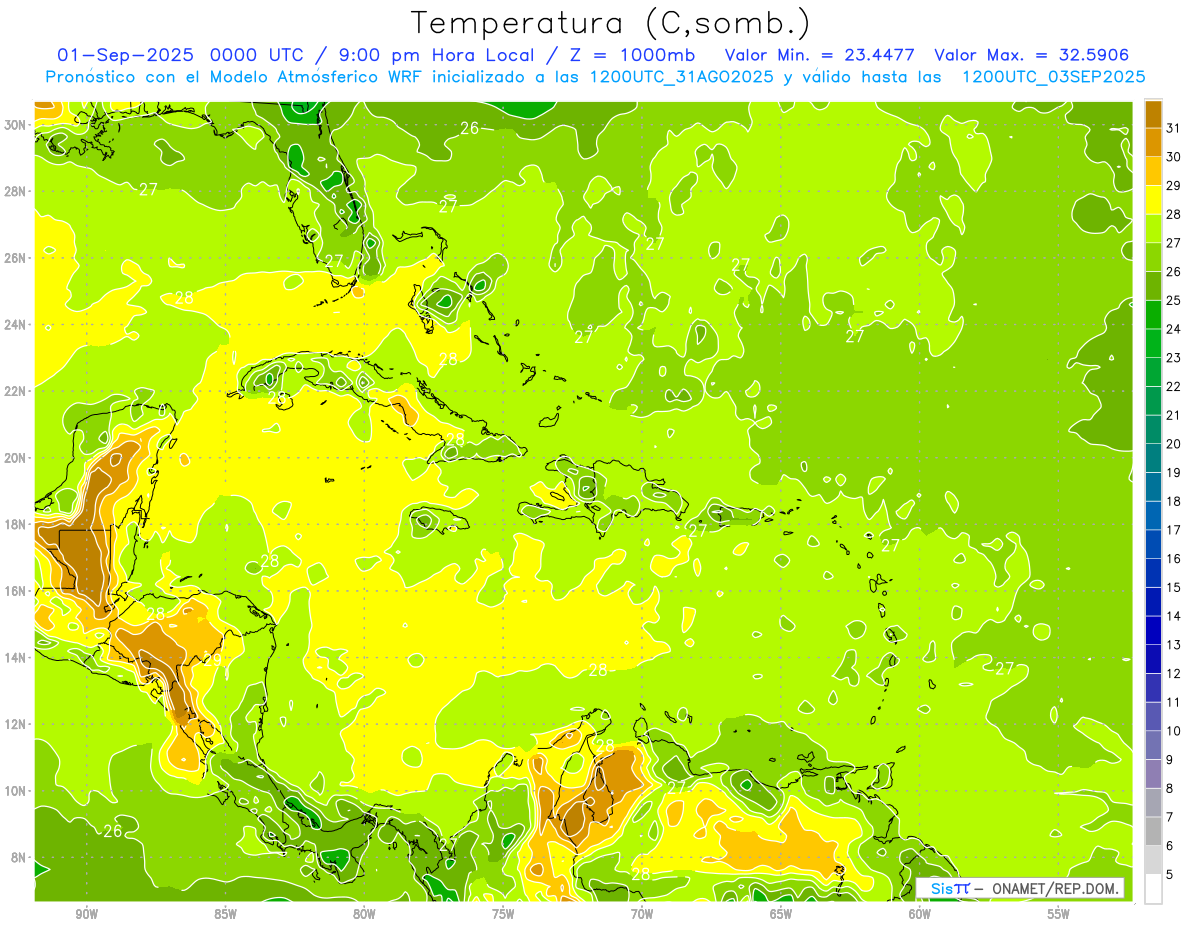This screenshot has height=927, width=1200.
Task: Click the 'Temperatura (C,somb.)' chart title
Action: coord(610,23)
